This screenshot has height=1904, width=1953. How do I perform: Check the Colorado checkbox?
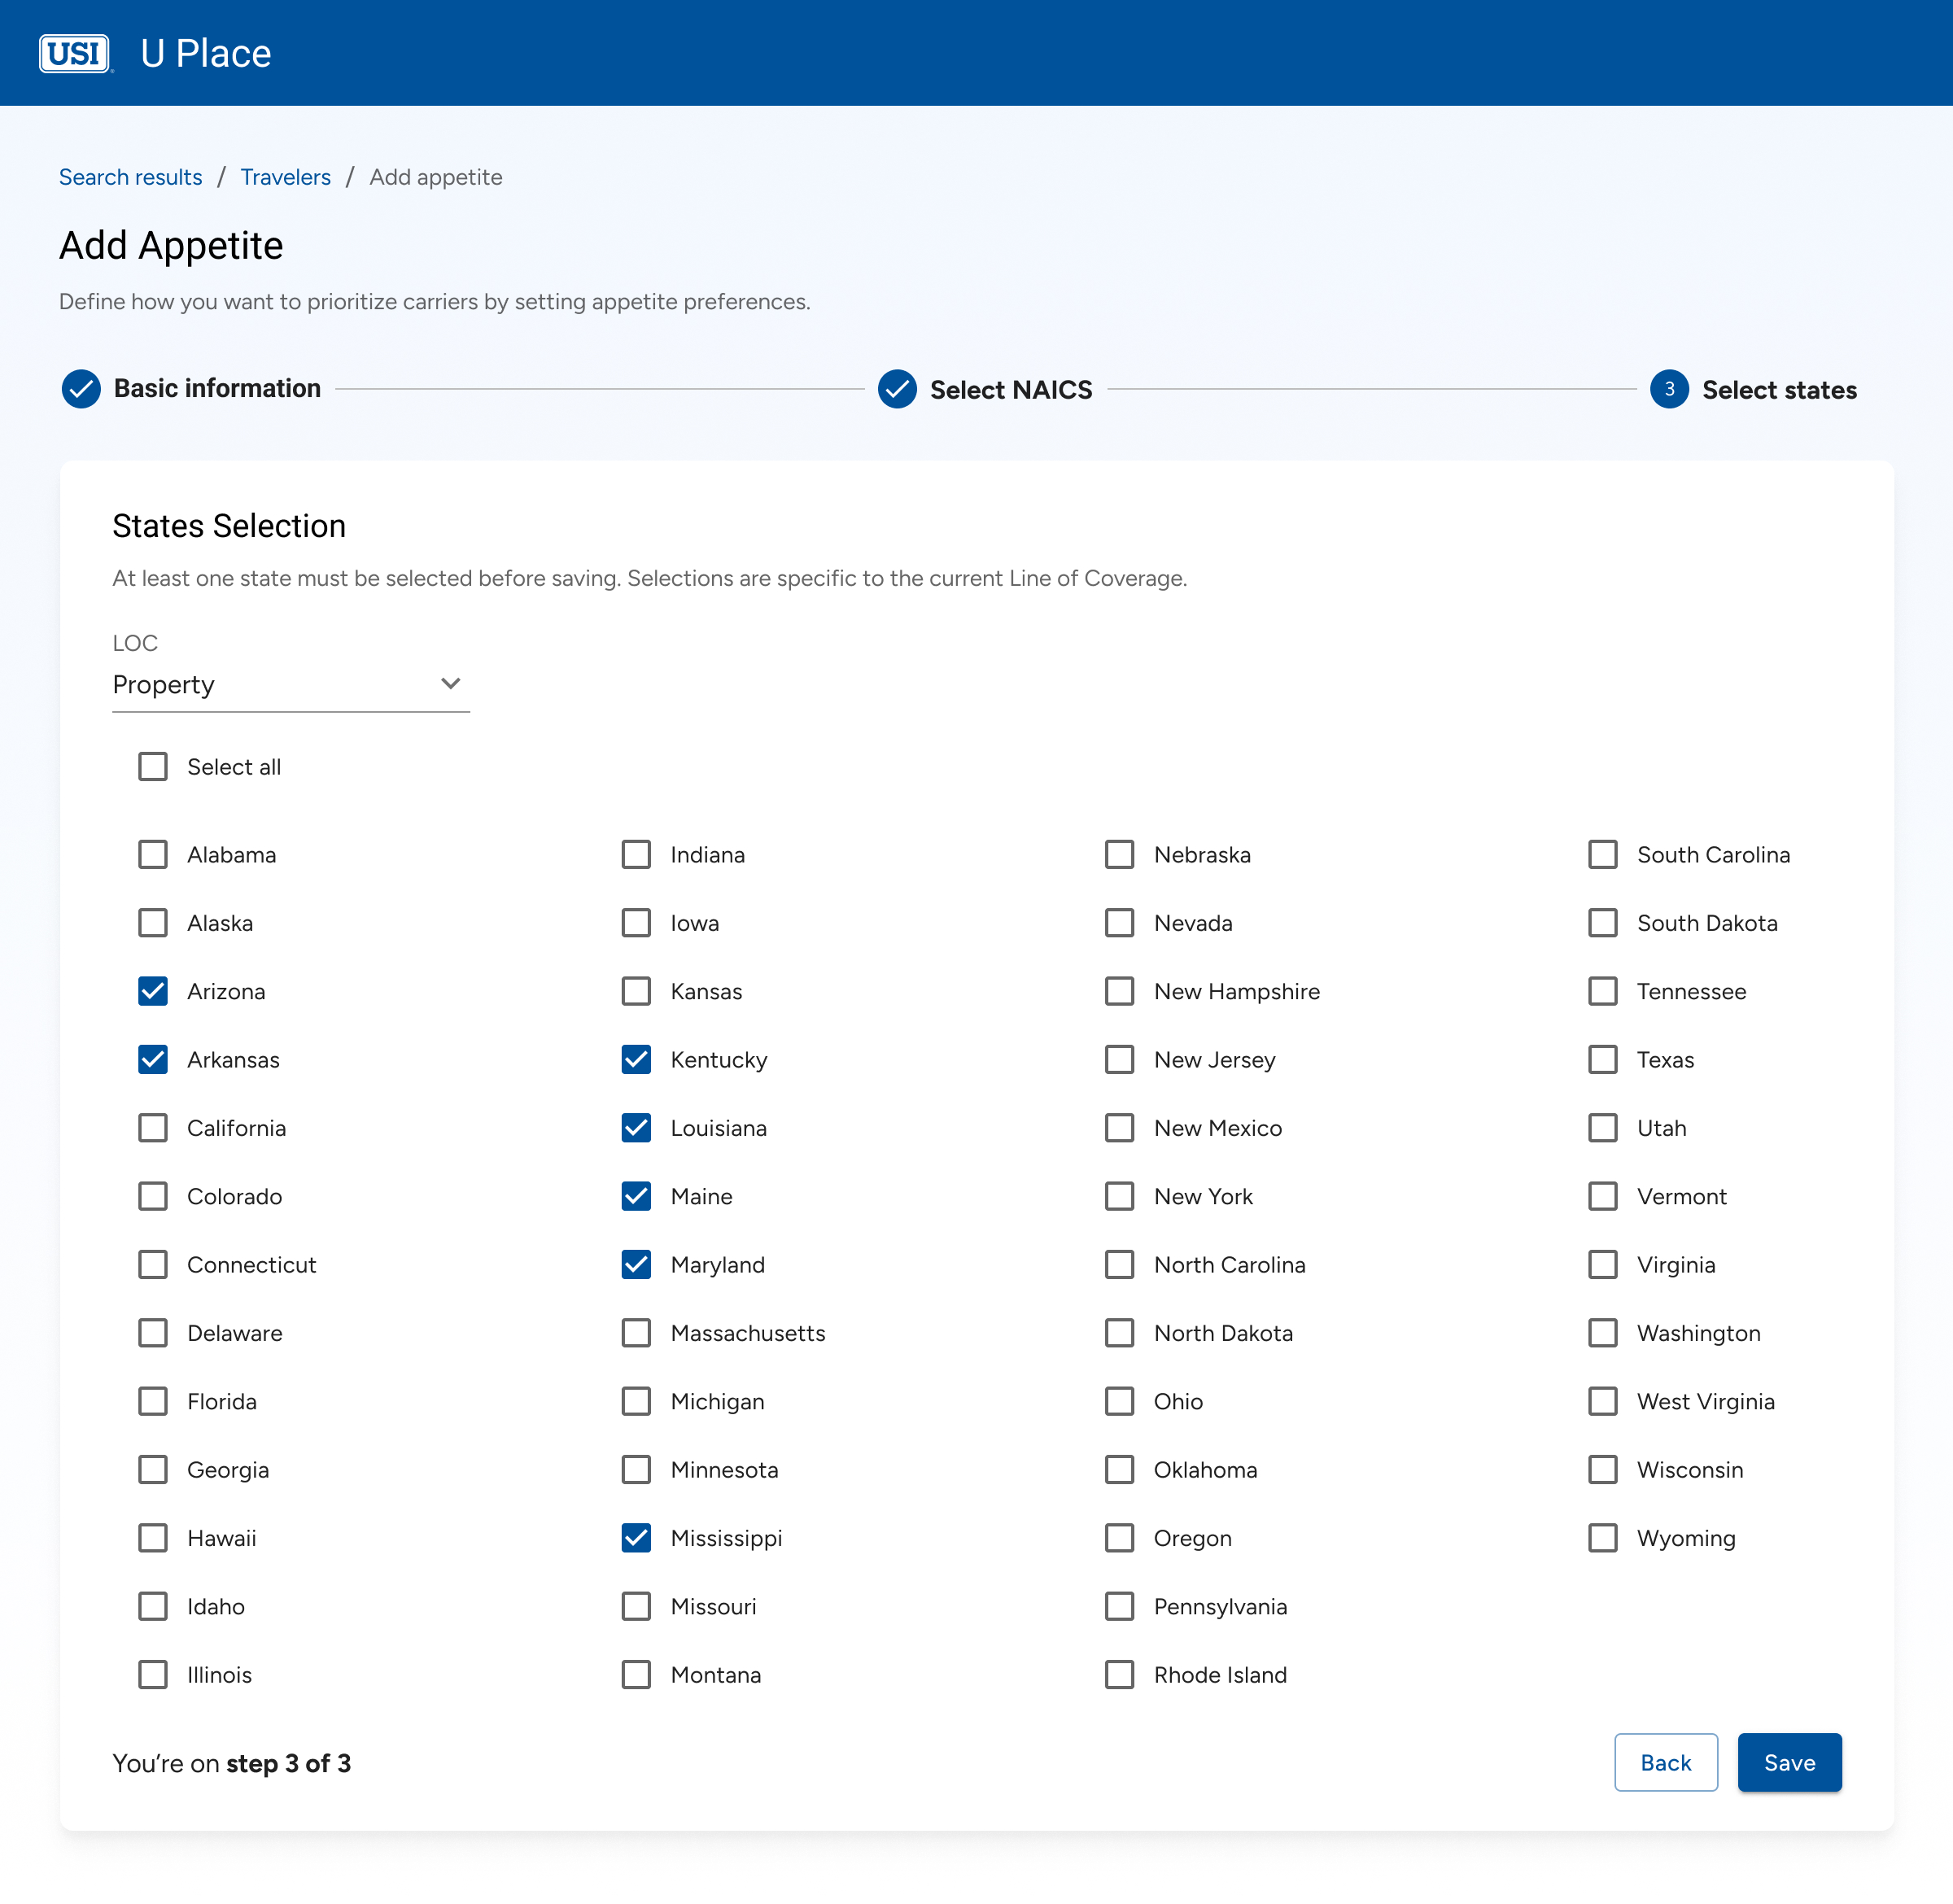pyautogui.click(x=153, y=1196)
